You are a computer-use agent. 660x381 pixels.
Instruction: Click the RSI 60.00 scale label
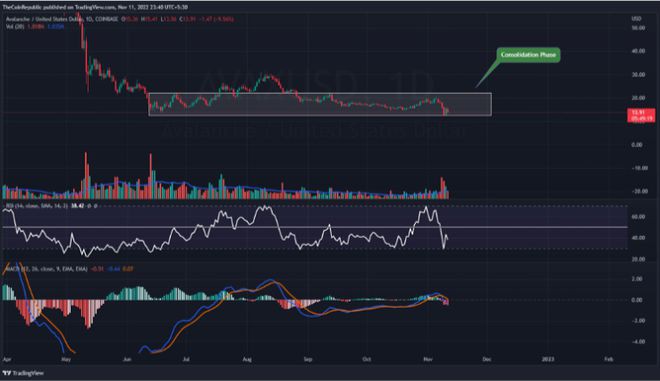point(638,217)
